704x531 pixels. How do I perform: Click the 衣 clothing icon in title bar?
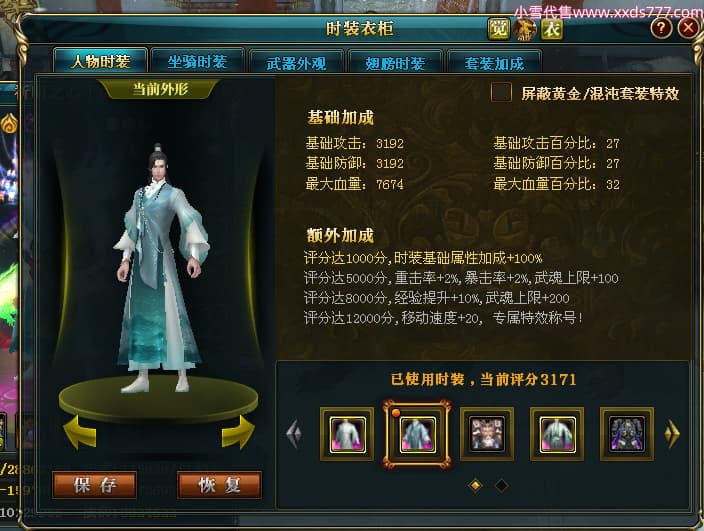point(552,29)
